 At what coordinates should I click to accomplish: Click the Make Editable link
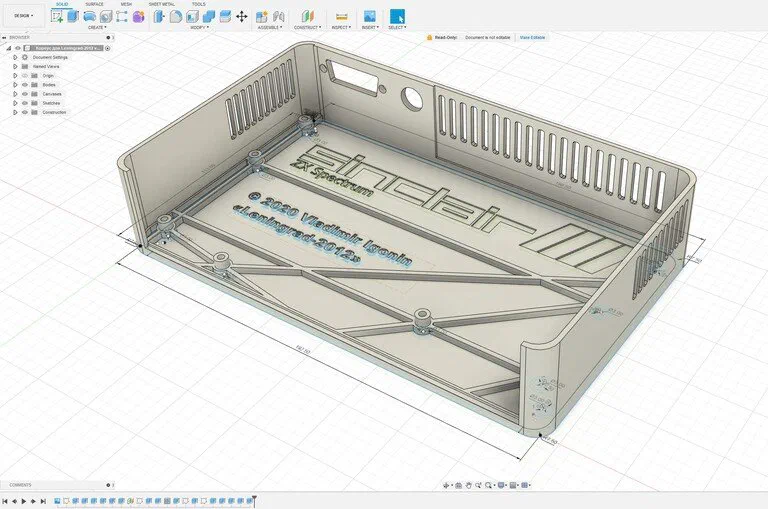(532, 37)
